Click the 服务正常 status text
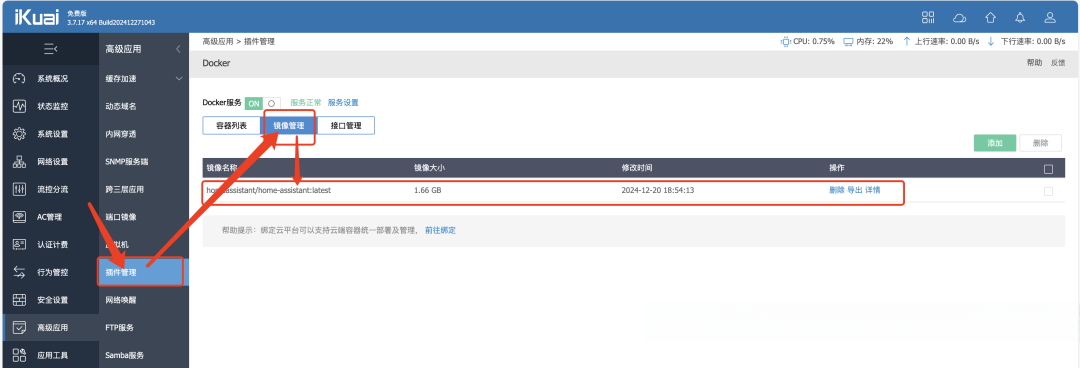The height and width of the screenshot is (368, 1080). (305, 103)
